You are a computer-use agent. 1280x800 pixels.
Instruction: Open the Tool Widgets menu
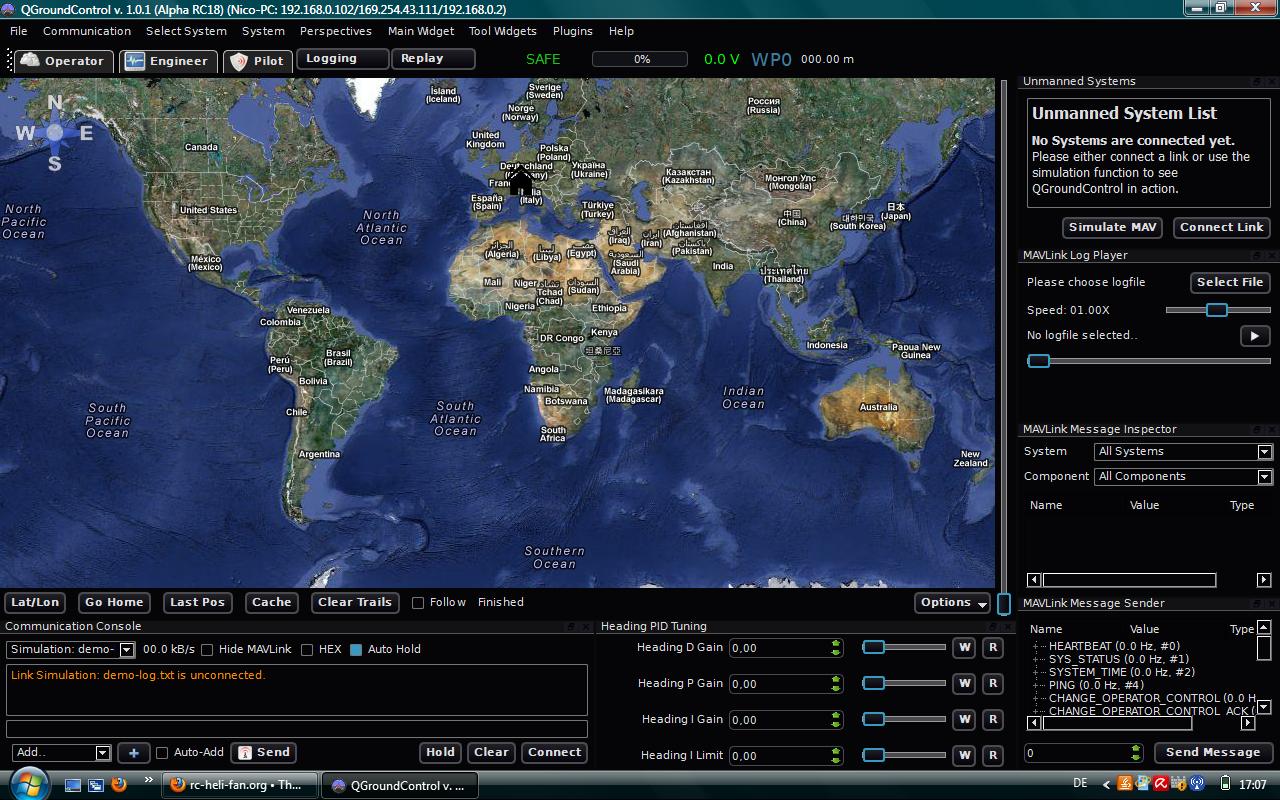click(x=502, y=31)
